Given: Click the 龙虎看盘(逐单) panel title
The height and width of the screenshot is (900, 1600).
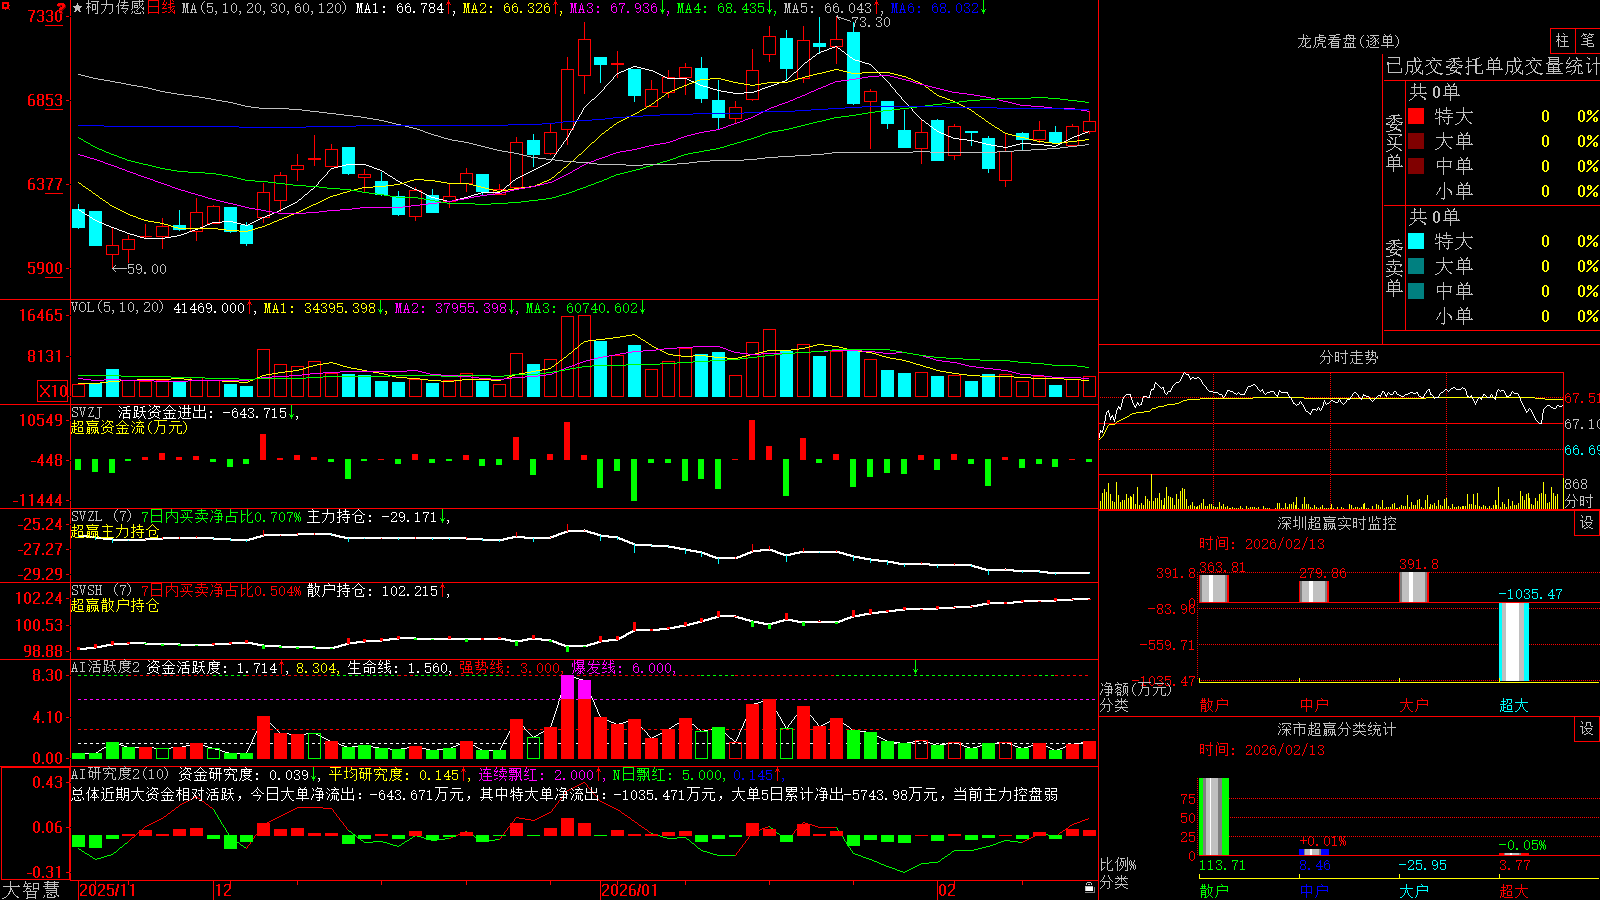Looking at the screenshot, I should click(1349, 41).
